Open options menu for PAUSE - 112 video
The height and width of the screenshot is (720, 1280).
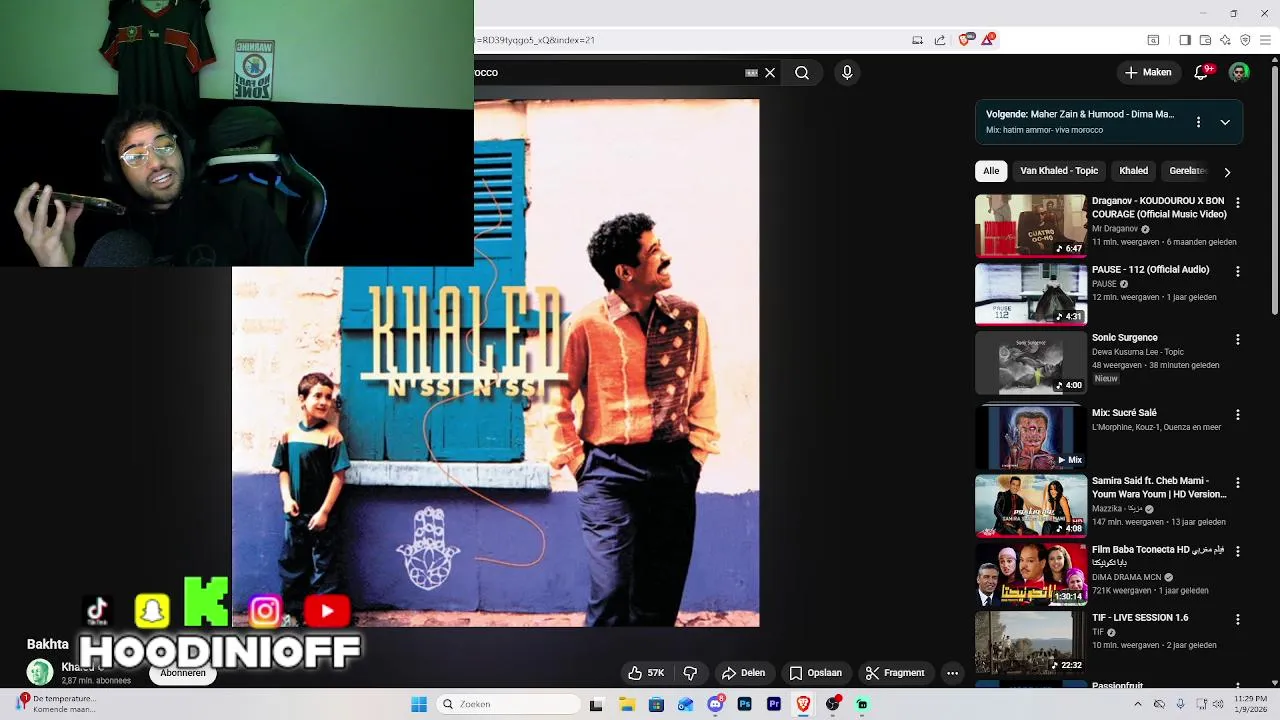1238,271
